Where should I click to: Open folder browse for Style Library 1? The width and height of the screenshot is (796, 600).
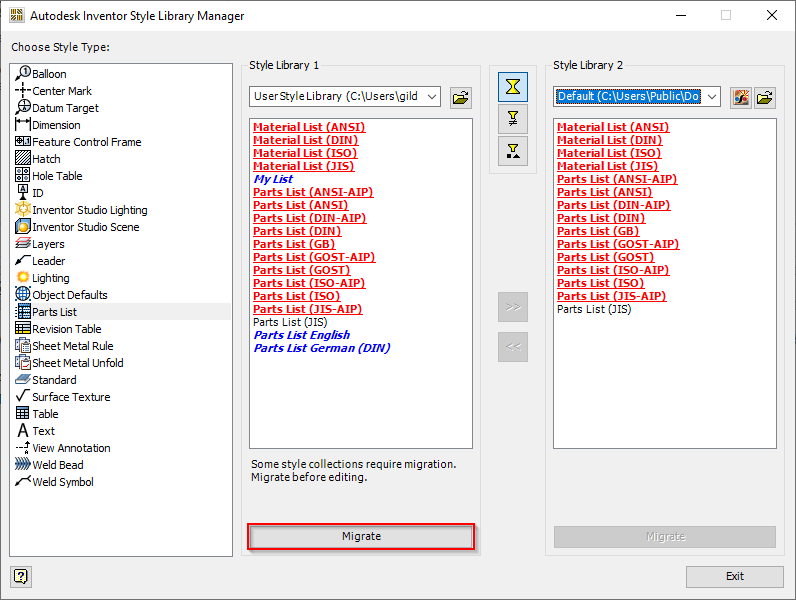tap(460, 97)
